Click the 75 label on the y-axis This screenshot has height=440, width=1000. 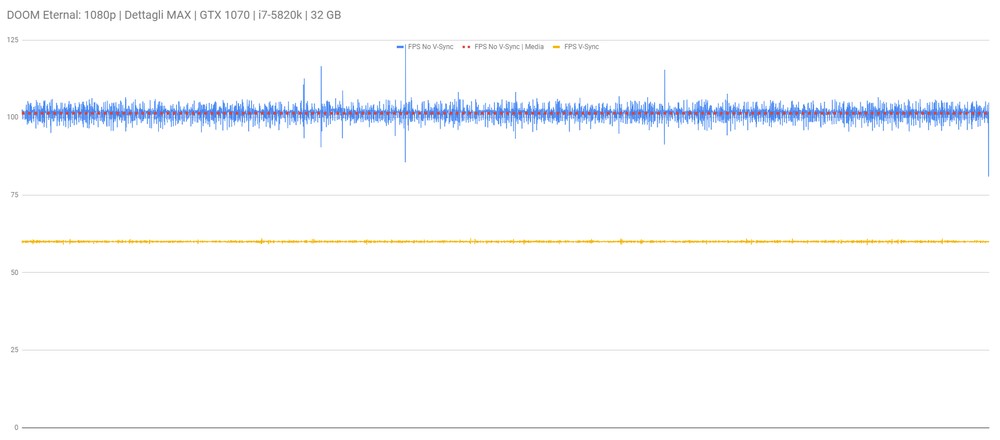(14, 195)
